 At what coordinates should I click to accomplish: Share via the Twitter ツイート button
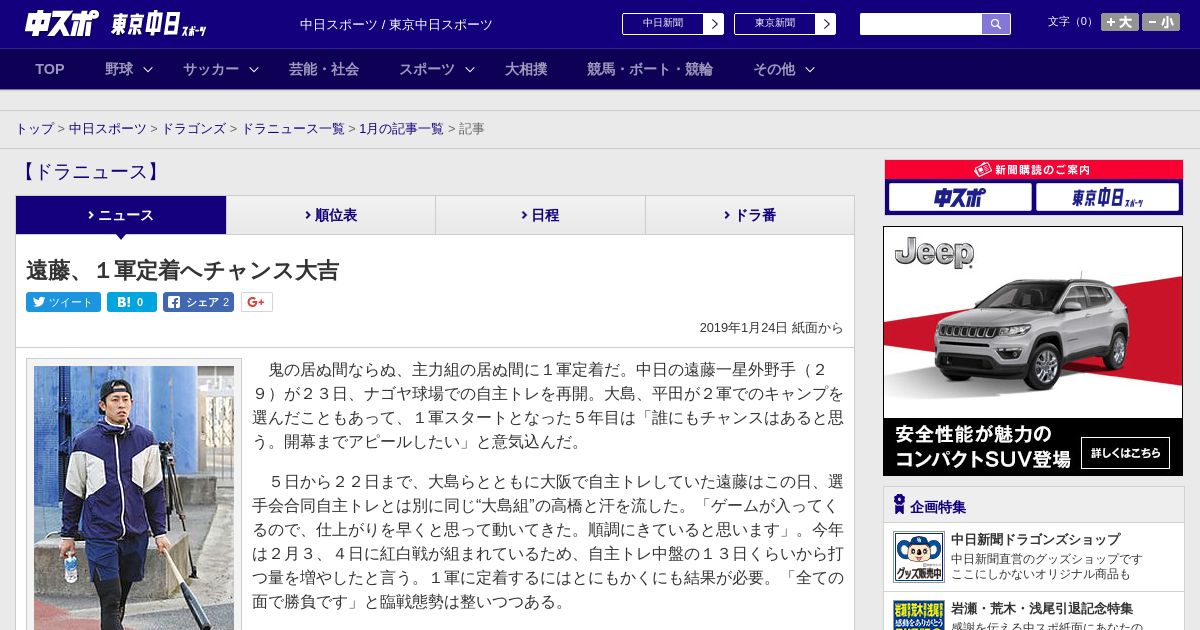pyautogui.click(x=63, y=302)
